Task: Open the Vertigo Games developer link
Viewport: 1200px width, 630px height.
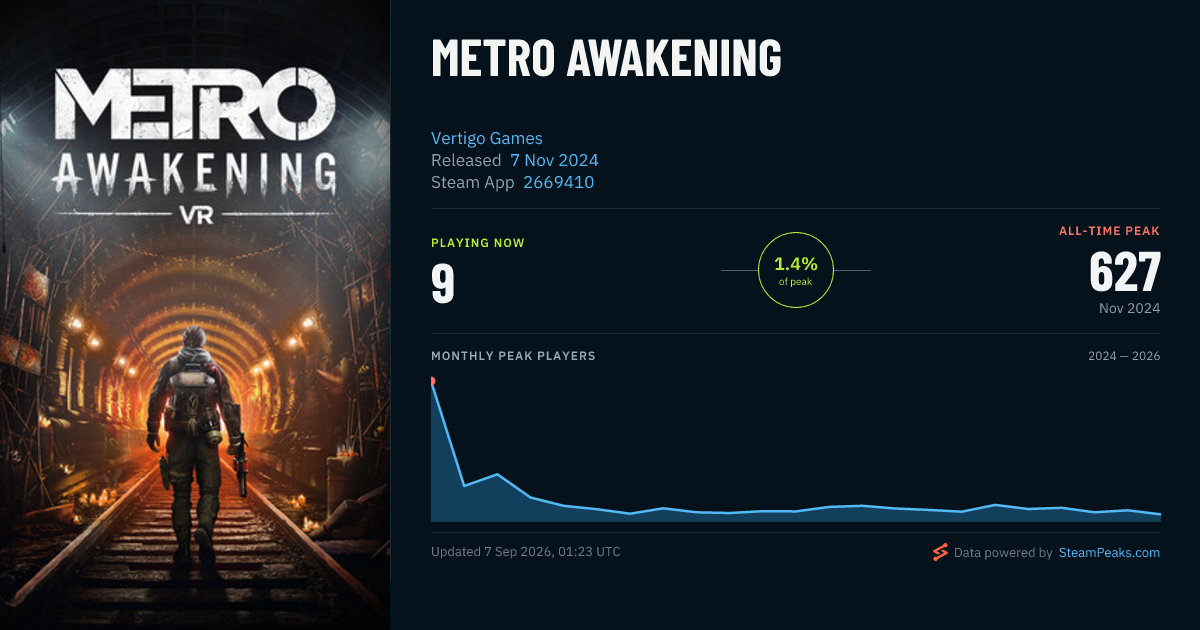Action: click(487, 138)
